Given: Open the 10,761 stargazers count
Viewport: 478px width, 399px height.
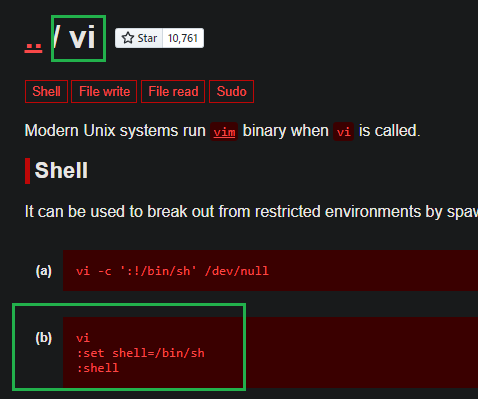Looking at the screenshot, I should tap(183, 38).
